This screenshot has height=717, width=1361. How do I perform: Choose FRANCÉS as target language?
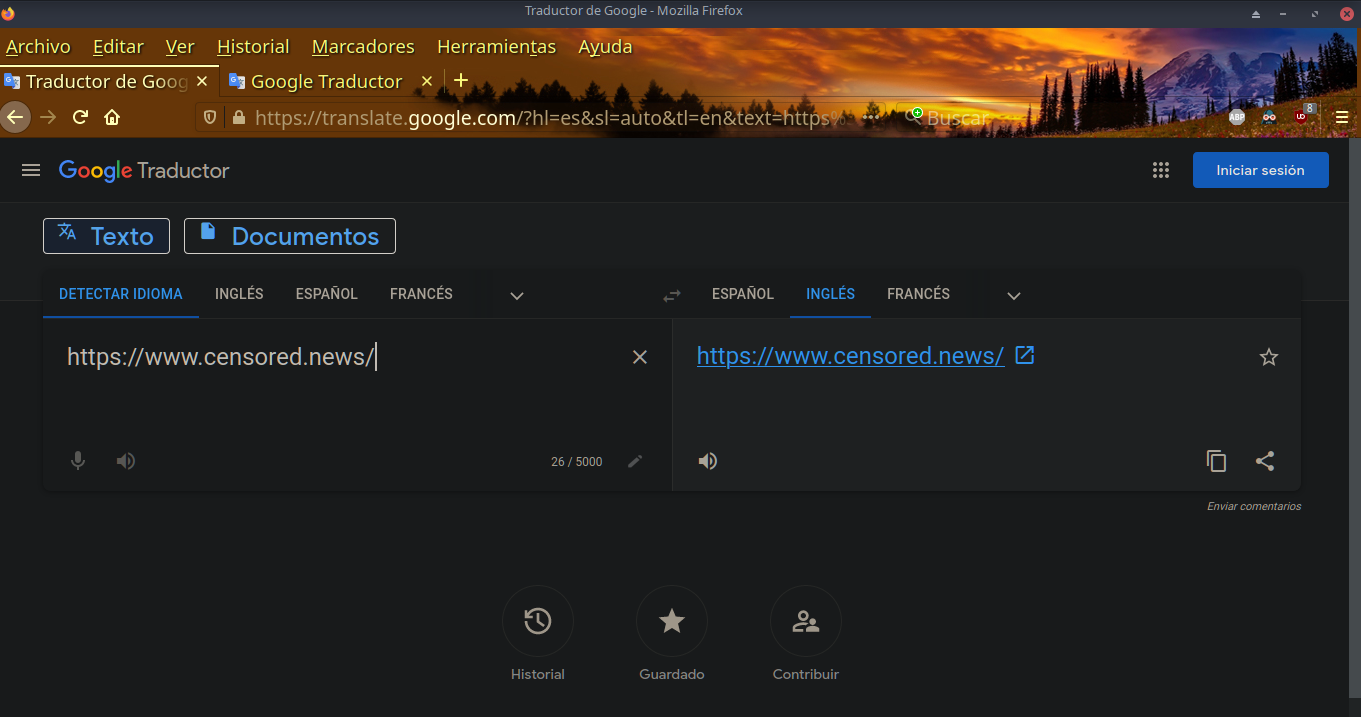(x=918, y=294)
